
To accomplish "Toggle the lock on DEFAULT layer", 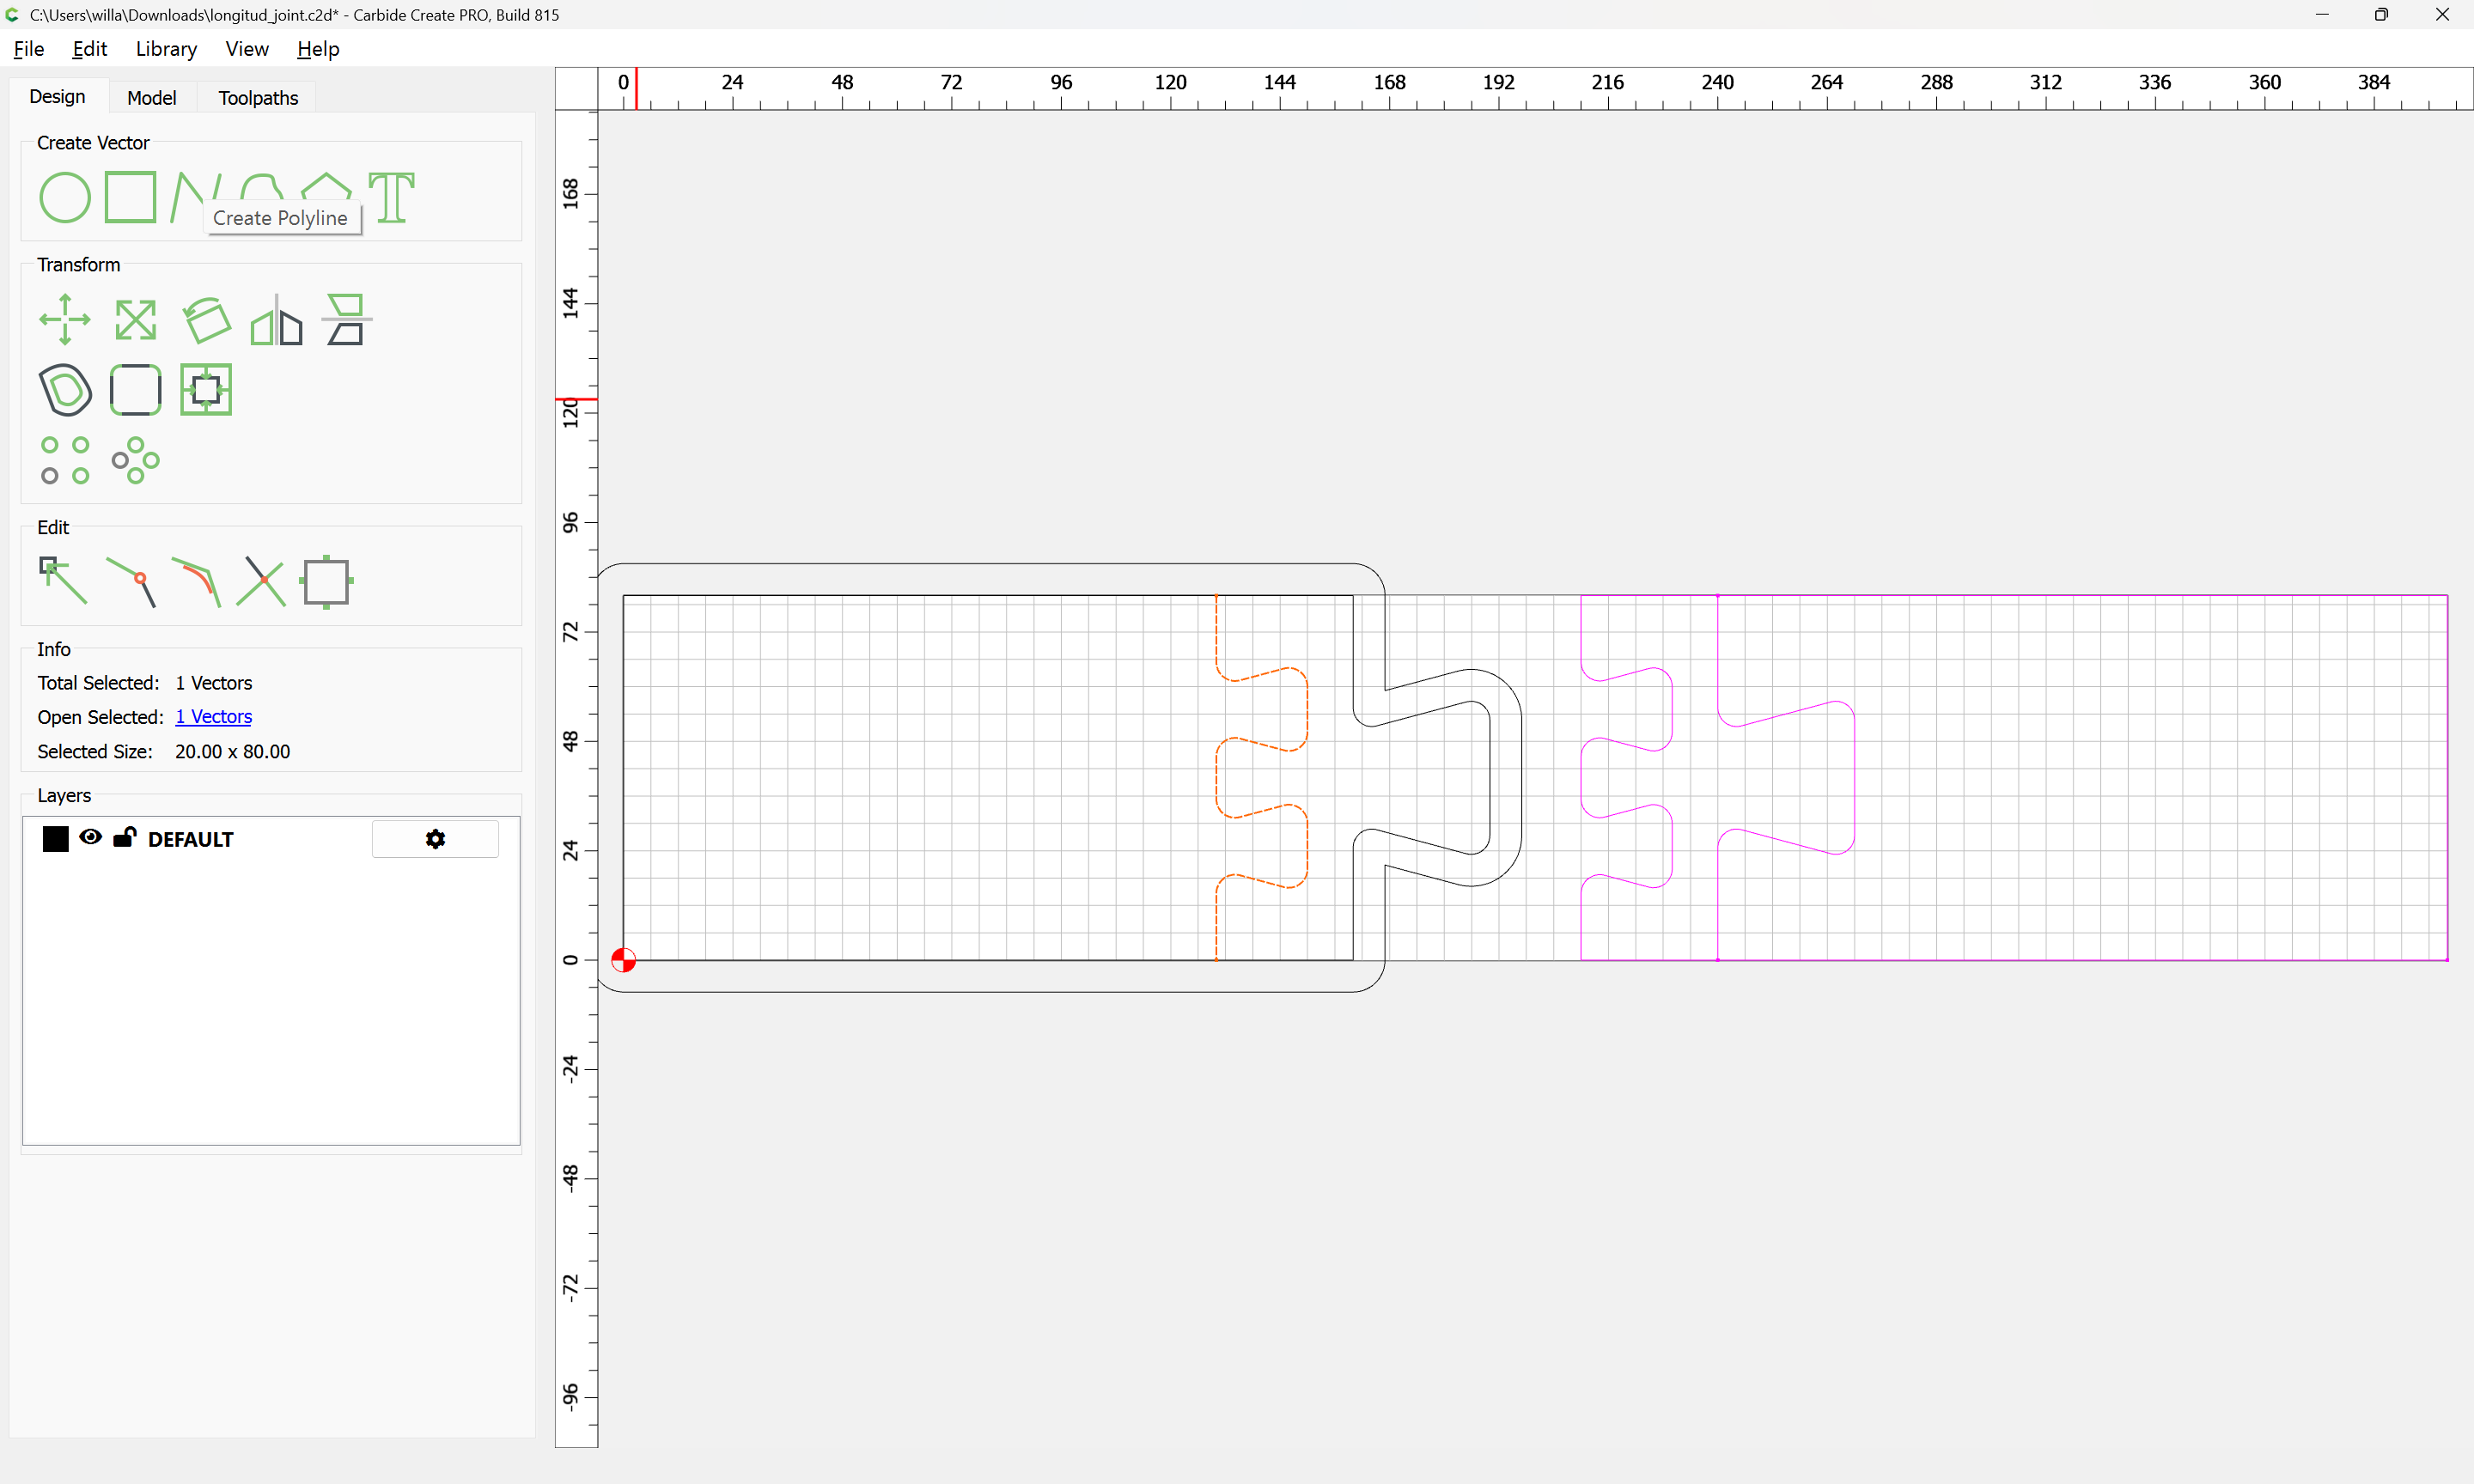I will click(124, 838).
